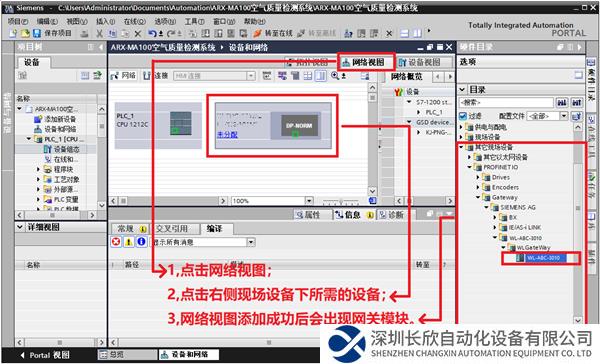600x364 pixels.
Task: Open the 100% zoom level dropdown
Action: pyautogui.click(x=309, y=201)
